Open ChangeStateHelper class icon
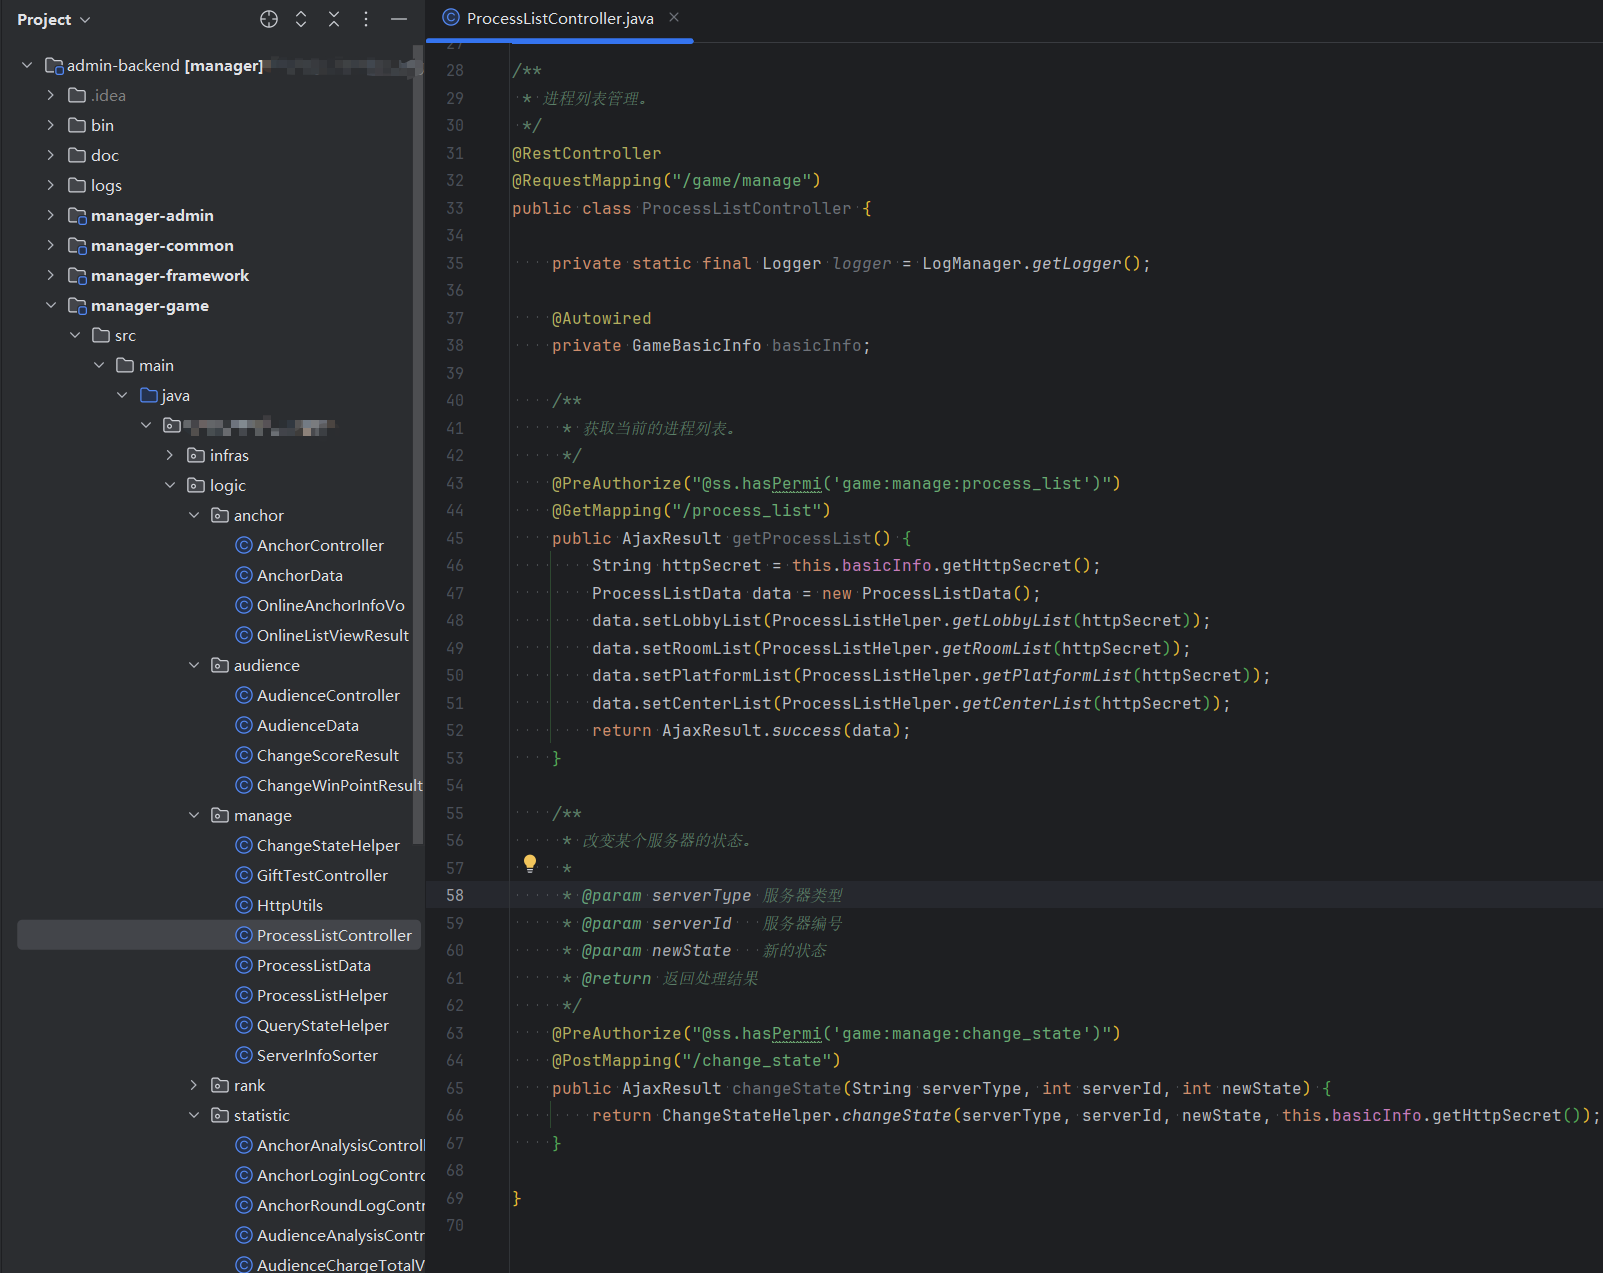This screenshot has height=1273, width=1603. [244, 845]
